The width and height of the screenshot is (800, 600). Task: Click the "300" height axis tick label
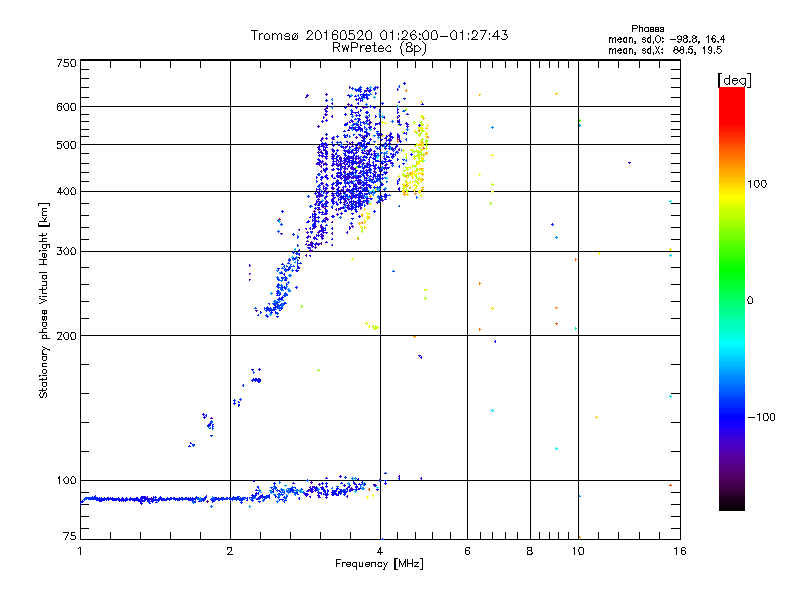click(66, 251)
